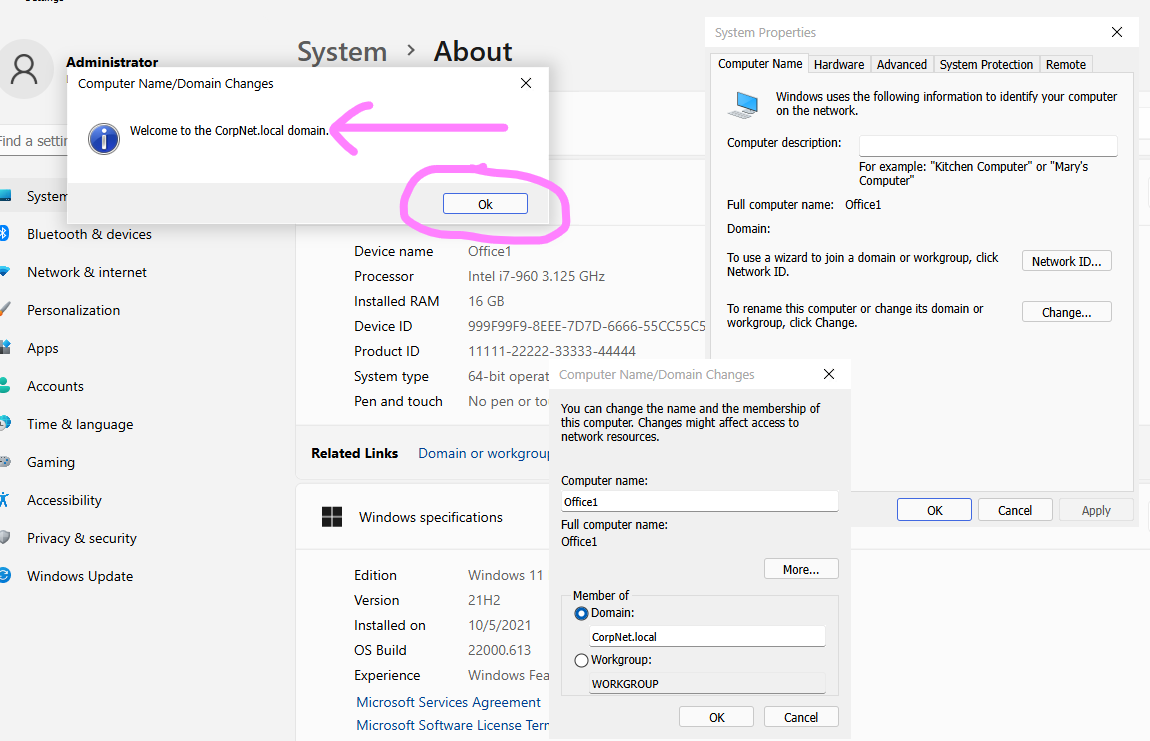Image resolution: width=1150 pixels, height=741 pixels.
Task: Click the processor value Intel i7-960 3.125 GHz
Action: coord(536,277)
